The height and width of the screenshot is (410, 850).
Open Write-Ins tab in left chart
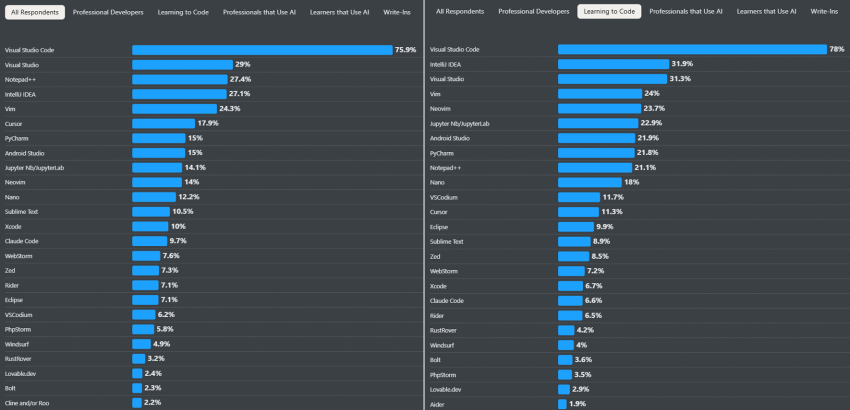point(400,12)
